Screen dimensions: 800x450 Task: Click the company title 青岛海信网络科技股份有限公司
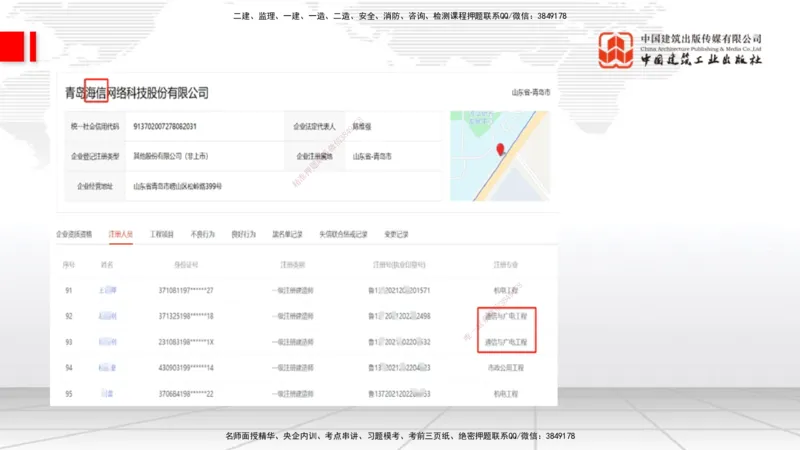point(137,93)
